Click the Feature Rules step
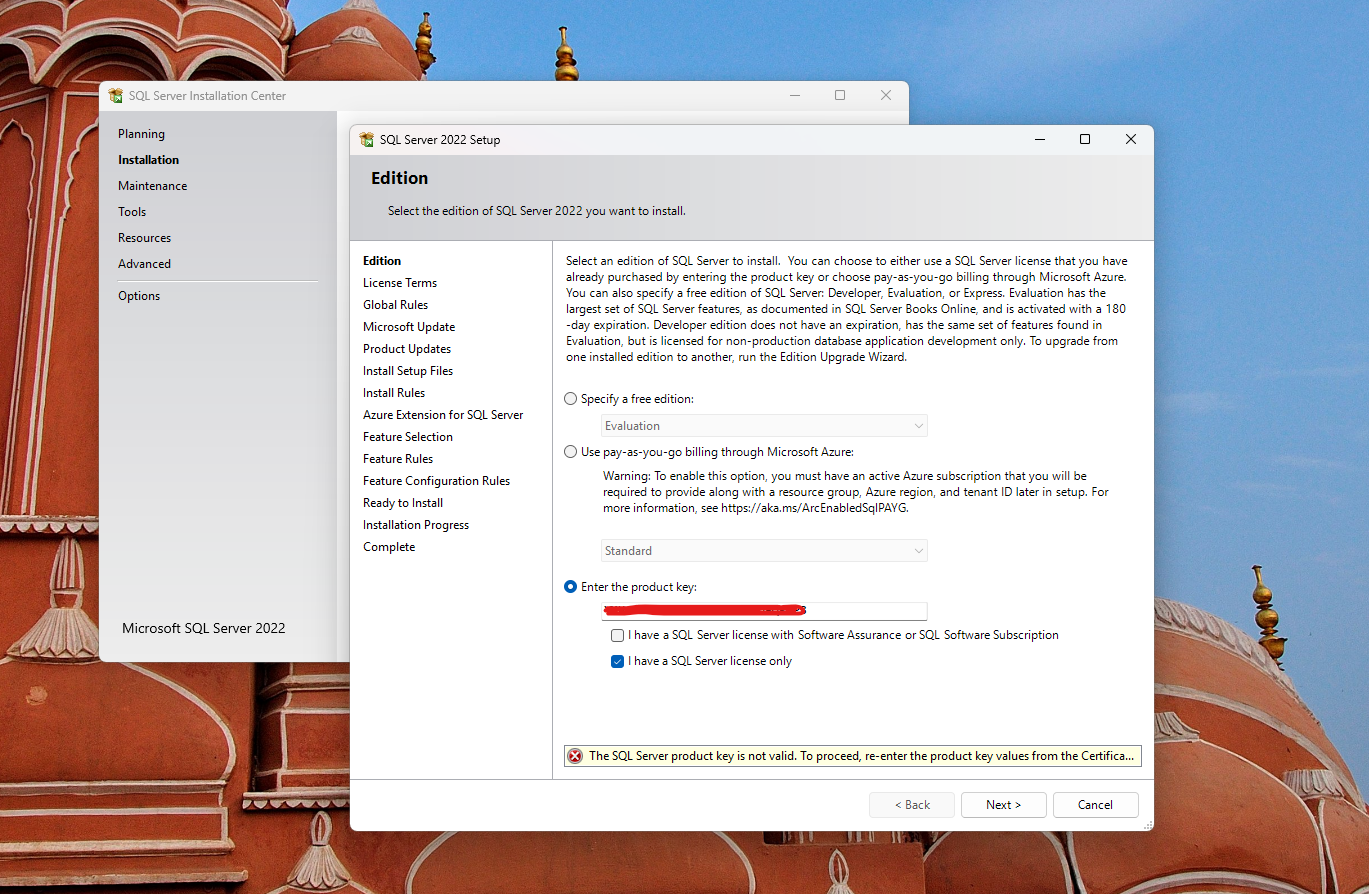The width and height of the screenshot is (1369, 894). 398,459
